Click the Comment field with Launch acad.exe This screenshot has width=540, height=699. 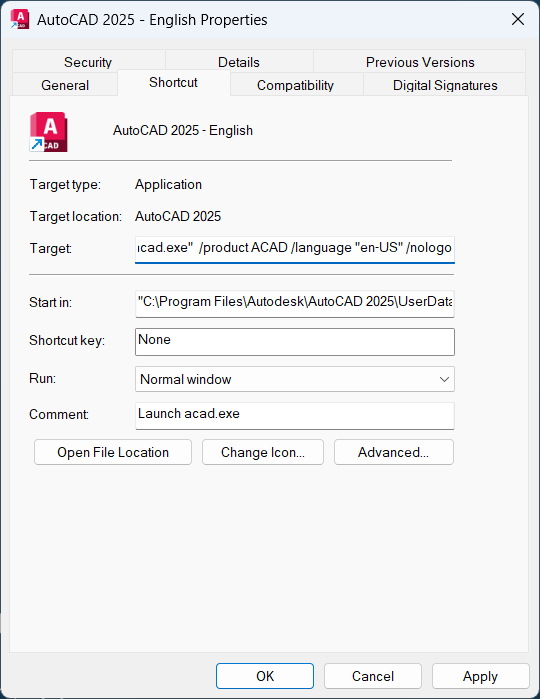pyautogui.click(x=295, y=415)
